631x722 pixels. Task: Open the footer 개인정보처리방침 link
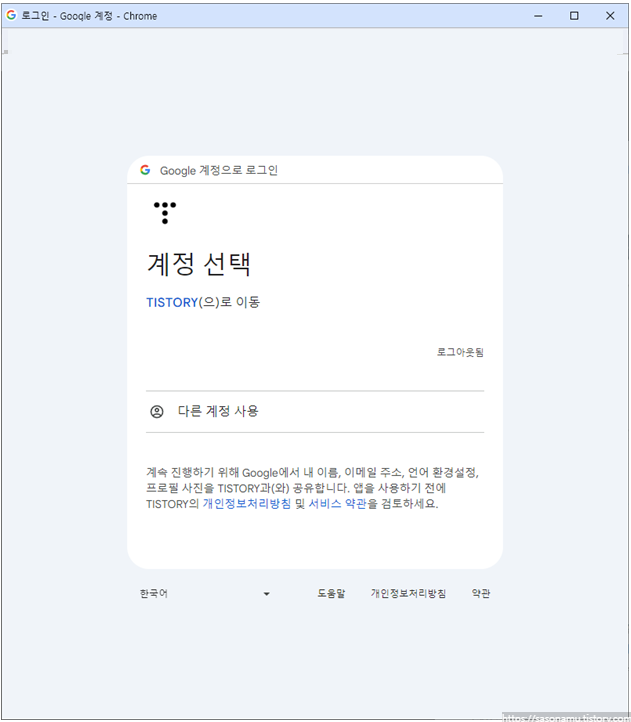click(408, 593)
